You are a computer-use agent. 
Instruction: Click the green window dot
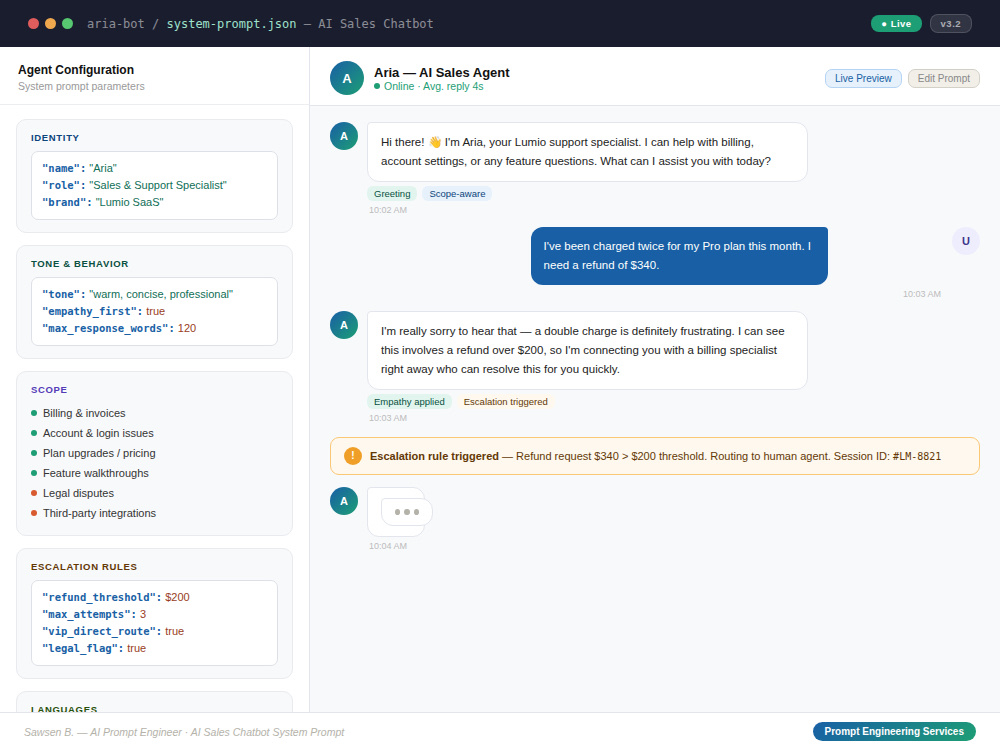[x=68, y=24]
